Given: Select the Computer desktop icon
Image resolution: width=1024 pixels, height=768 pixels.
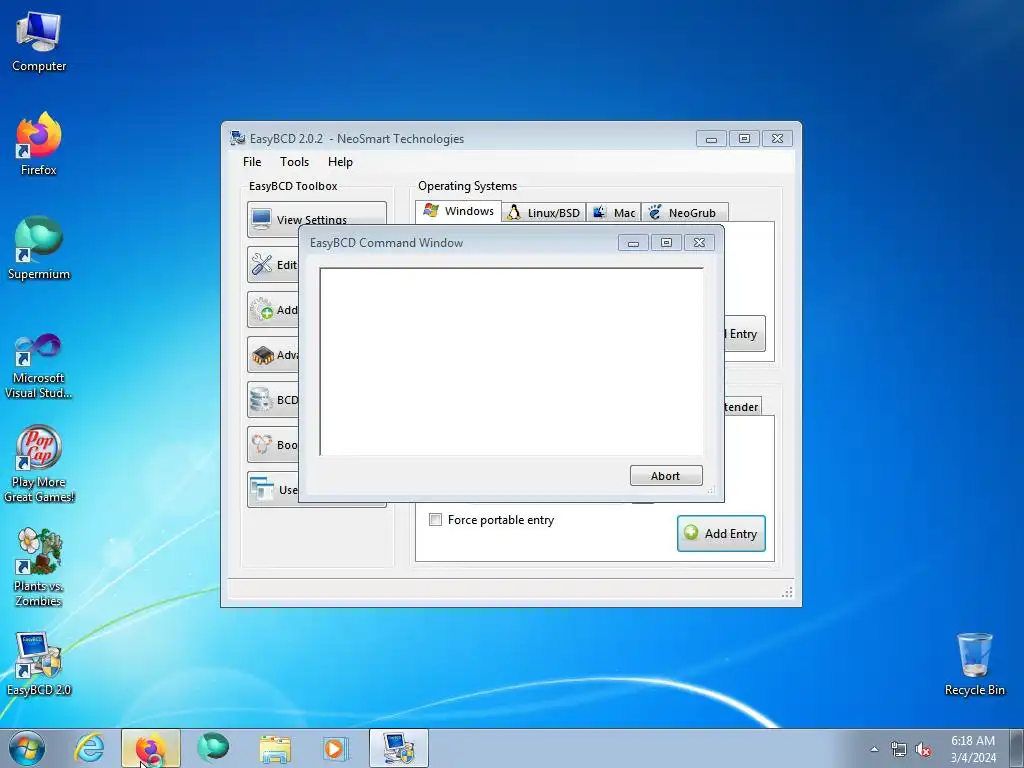Looking at the screenshot, I should click(39, 42).
